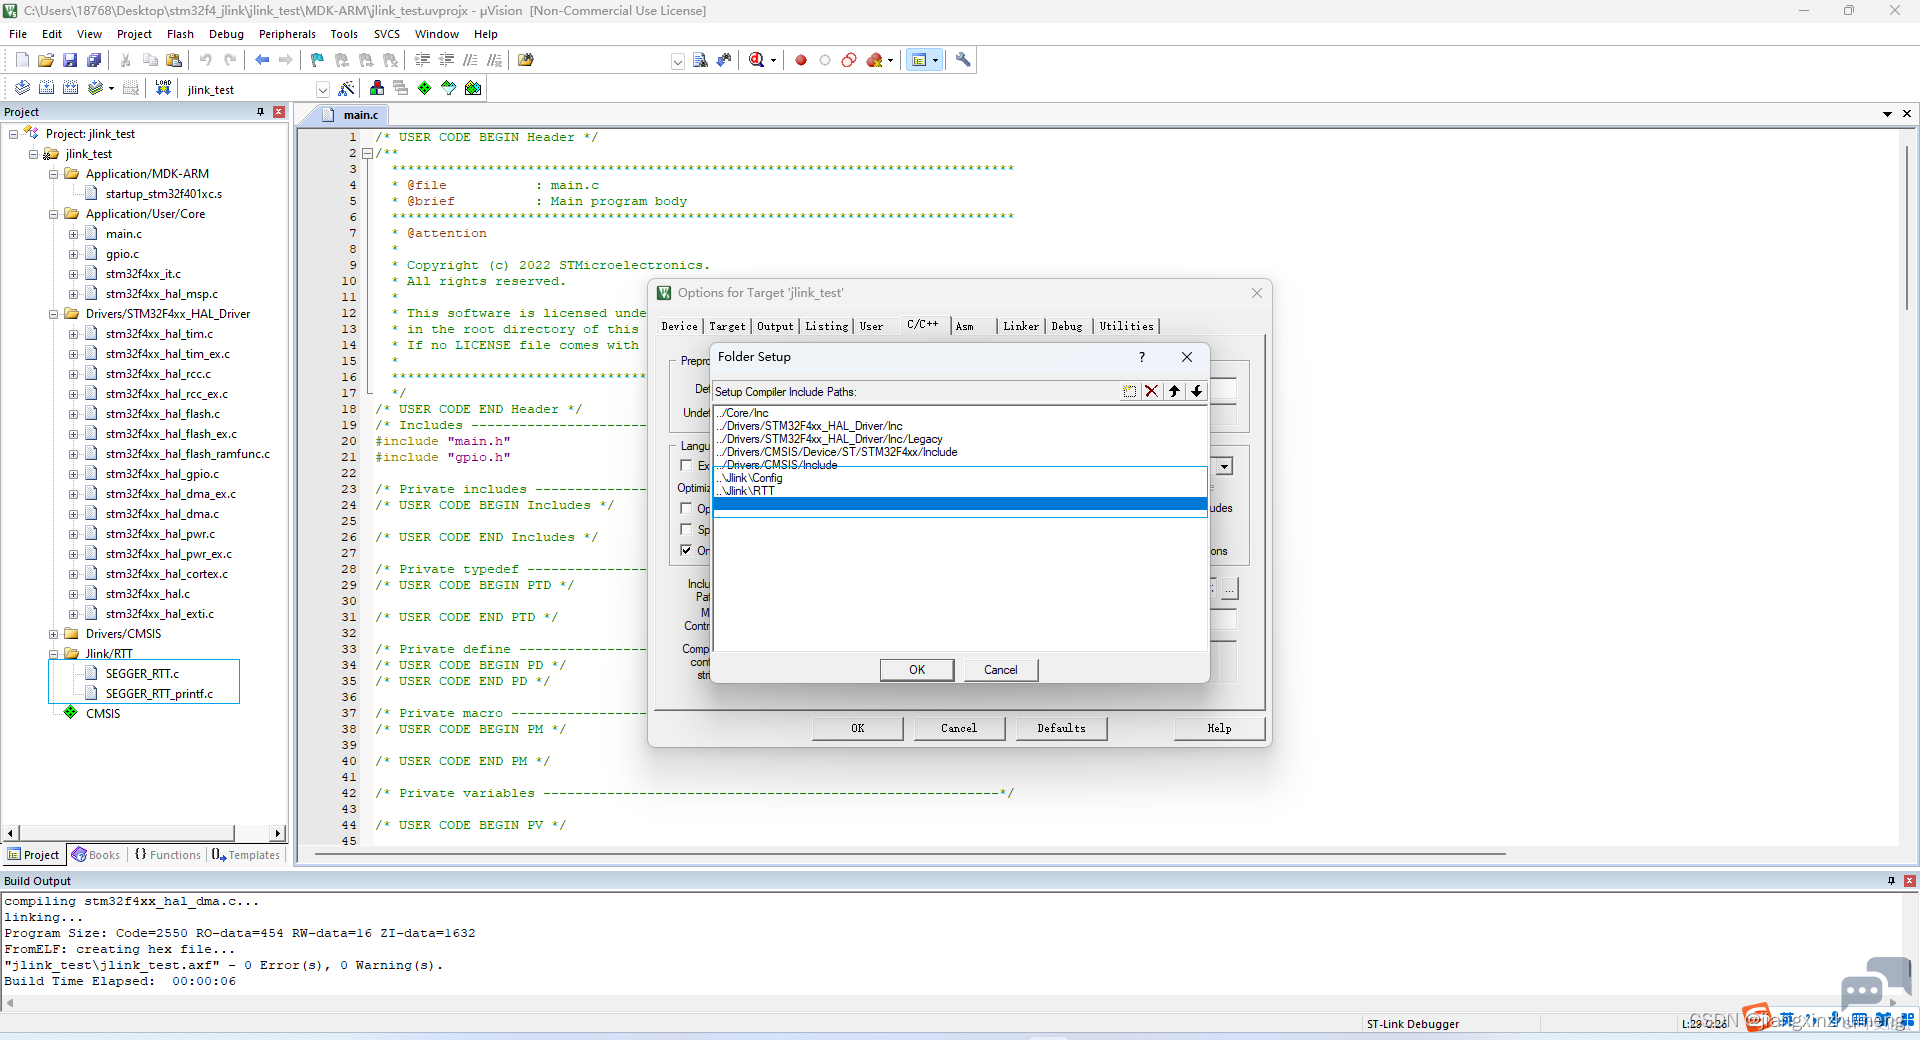Switch to the Linker tab
Image resolution: width=1920 pixels, height=1040 pixels.
[x=1021, y=326]
